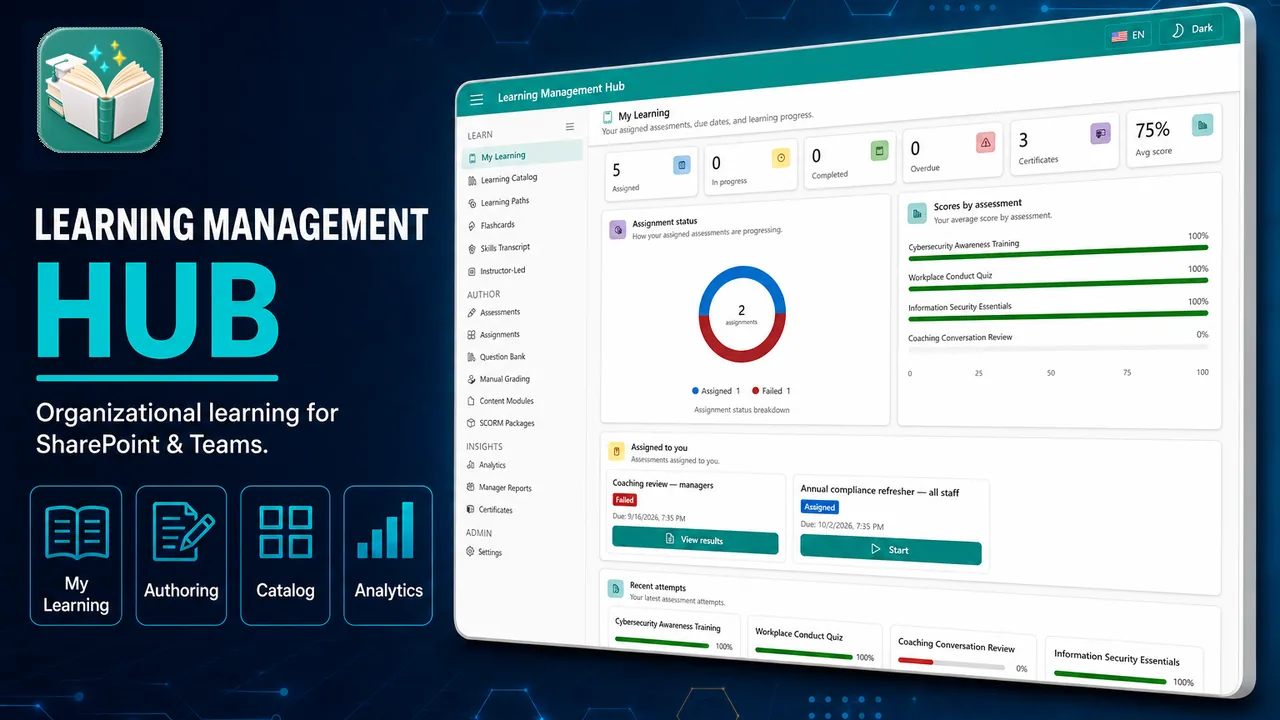Click the Scores by assessment panel icon

tap(917, 213)
